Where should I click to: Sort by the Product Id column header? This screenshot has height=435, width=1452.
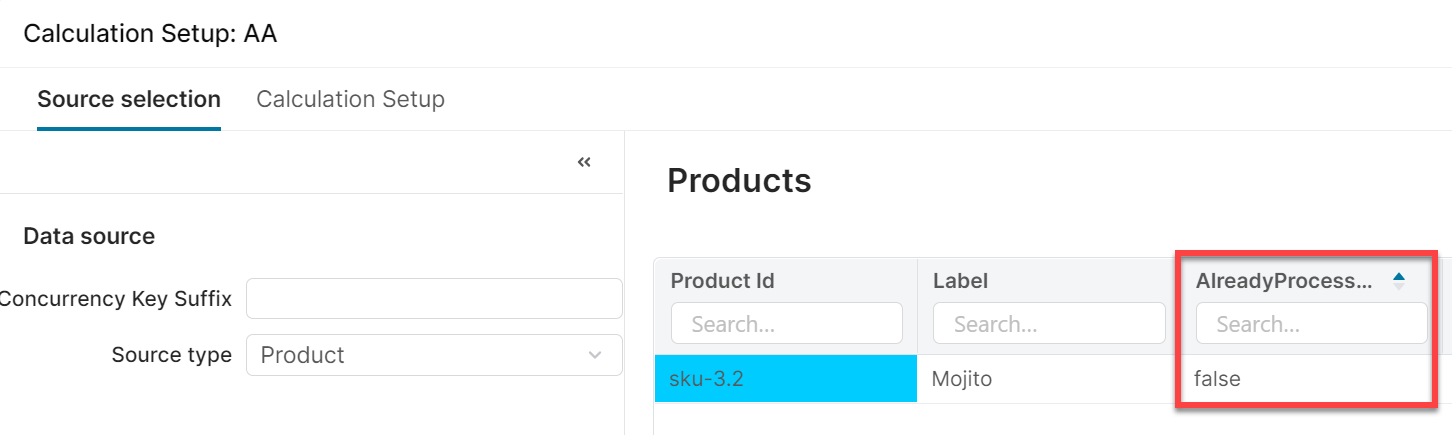[x=722, y=281]
